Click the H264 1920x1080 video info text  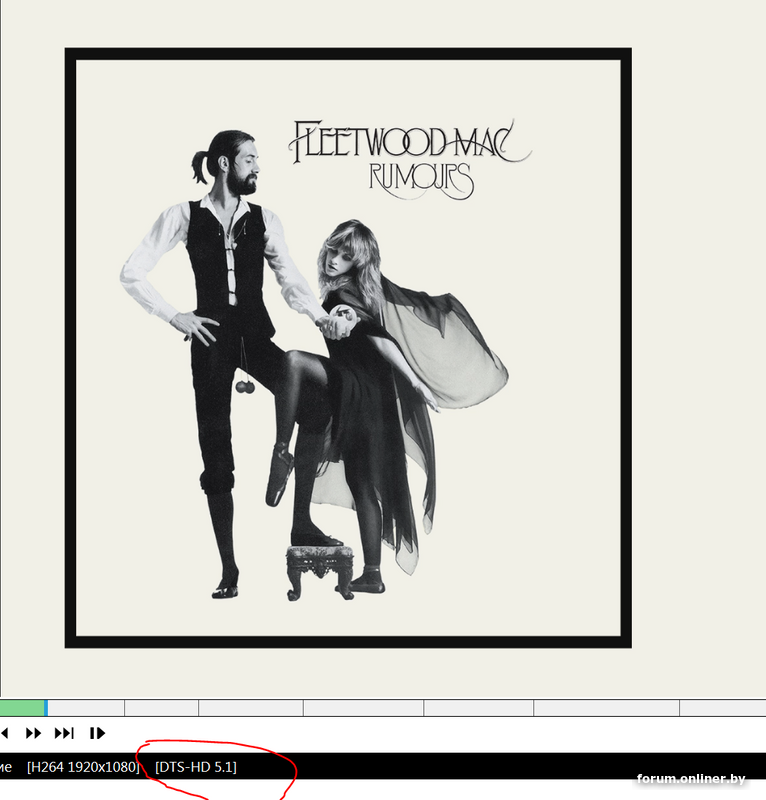click(83, 767)
